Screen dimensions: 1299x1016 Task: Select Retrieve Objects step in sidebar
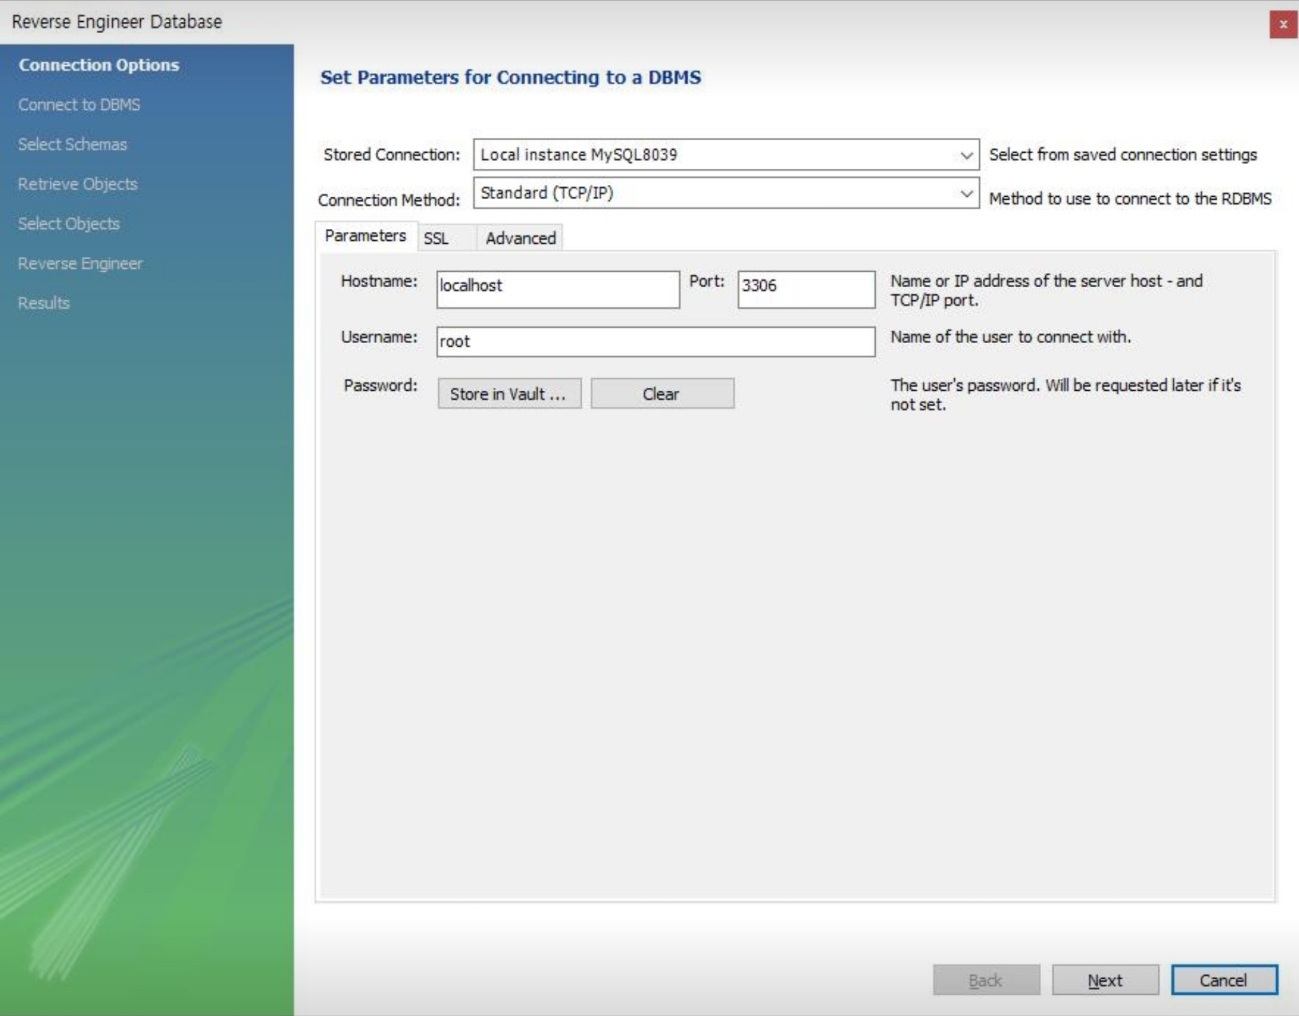78,184
